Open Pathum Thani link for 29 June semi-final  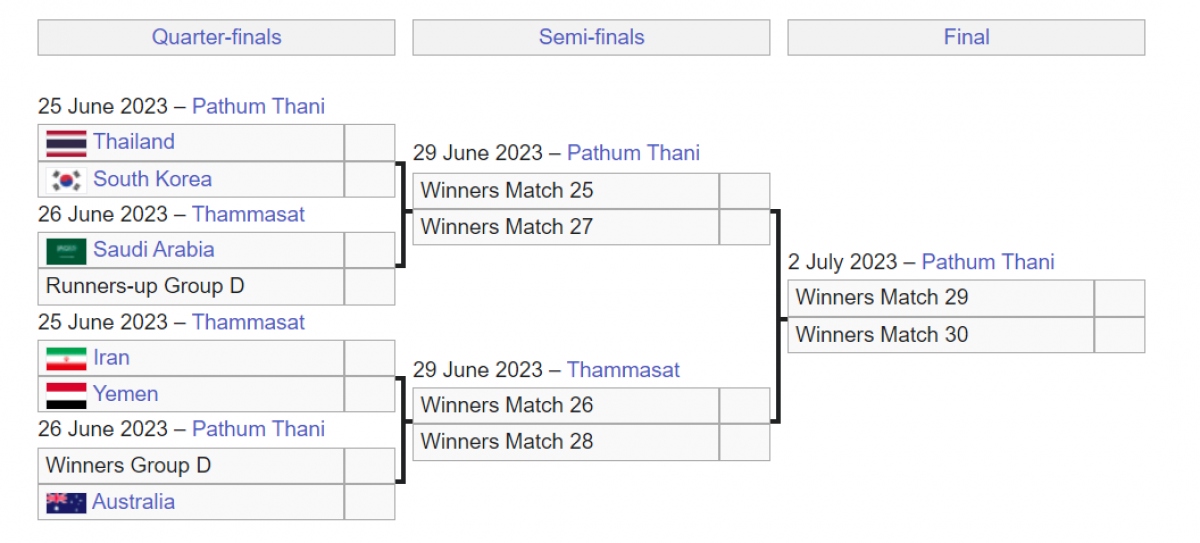point(633,153)
